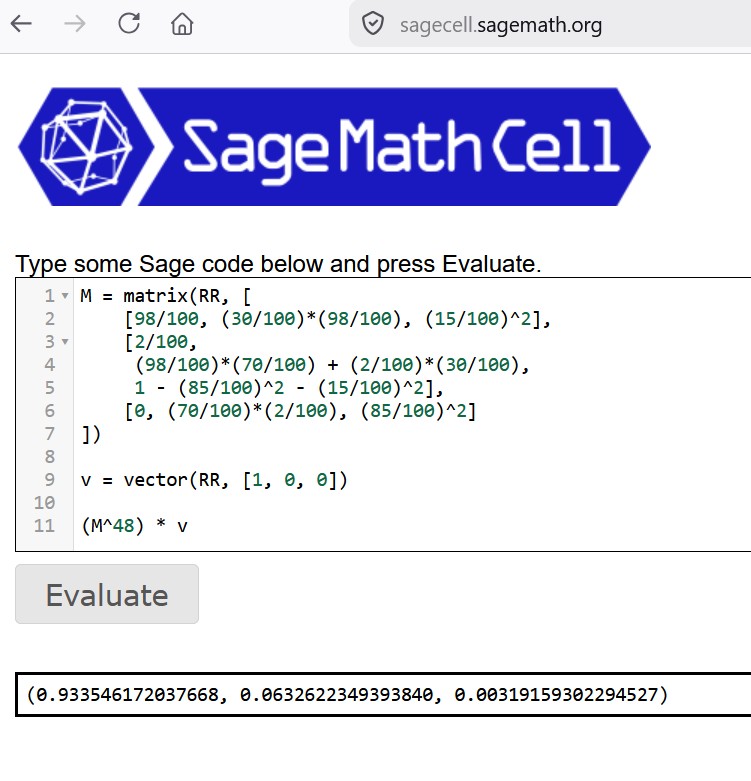The width and height of the screenshot is (751, 781).
Task: Run the code with Evaluate
Action: point(107,594)
